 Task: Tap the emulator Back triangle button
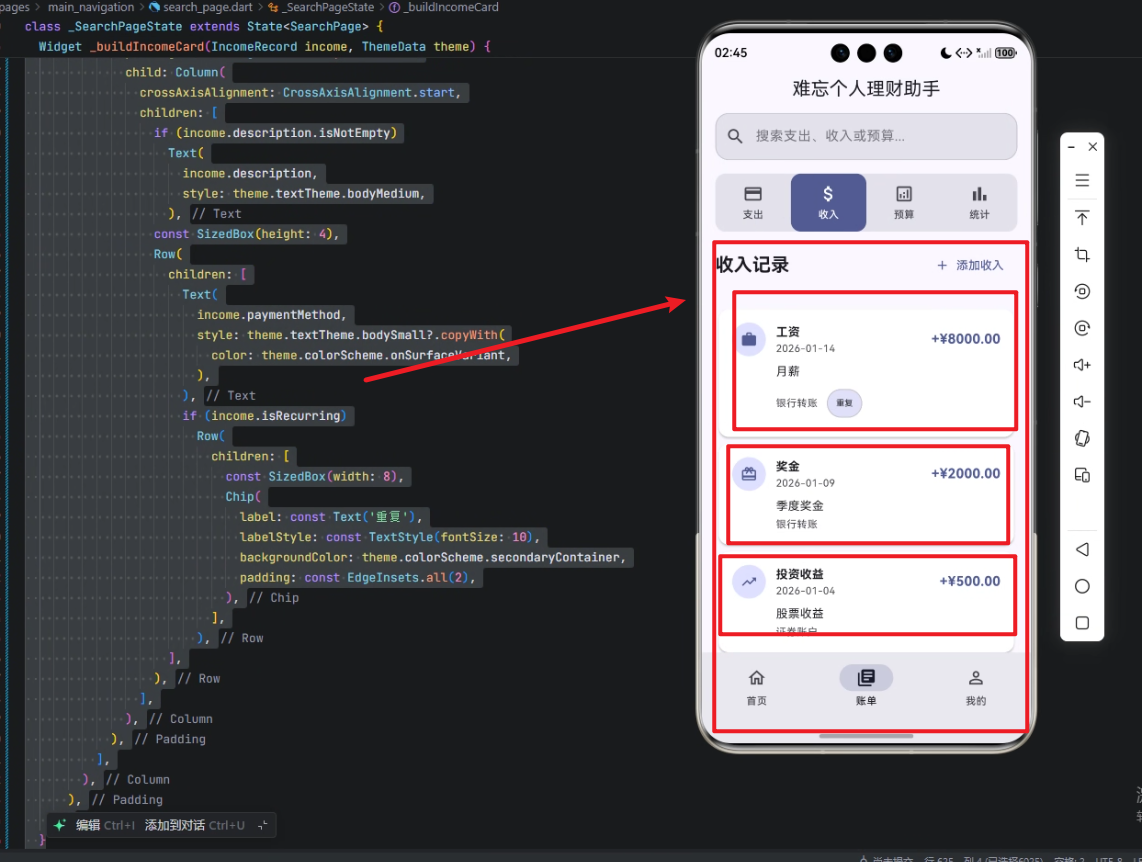tap(1082, 549)
